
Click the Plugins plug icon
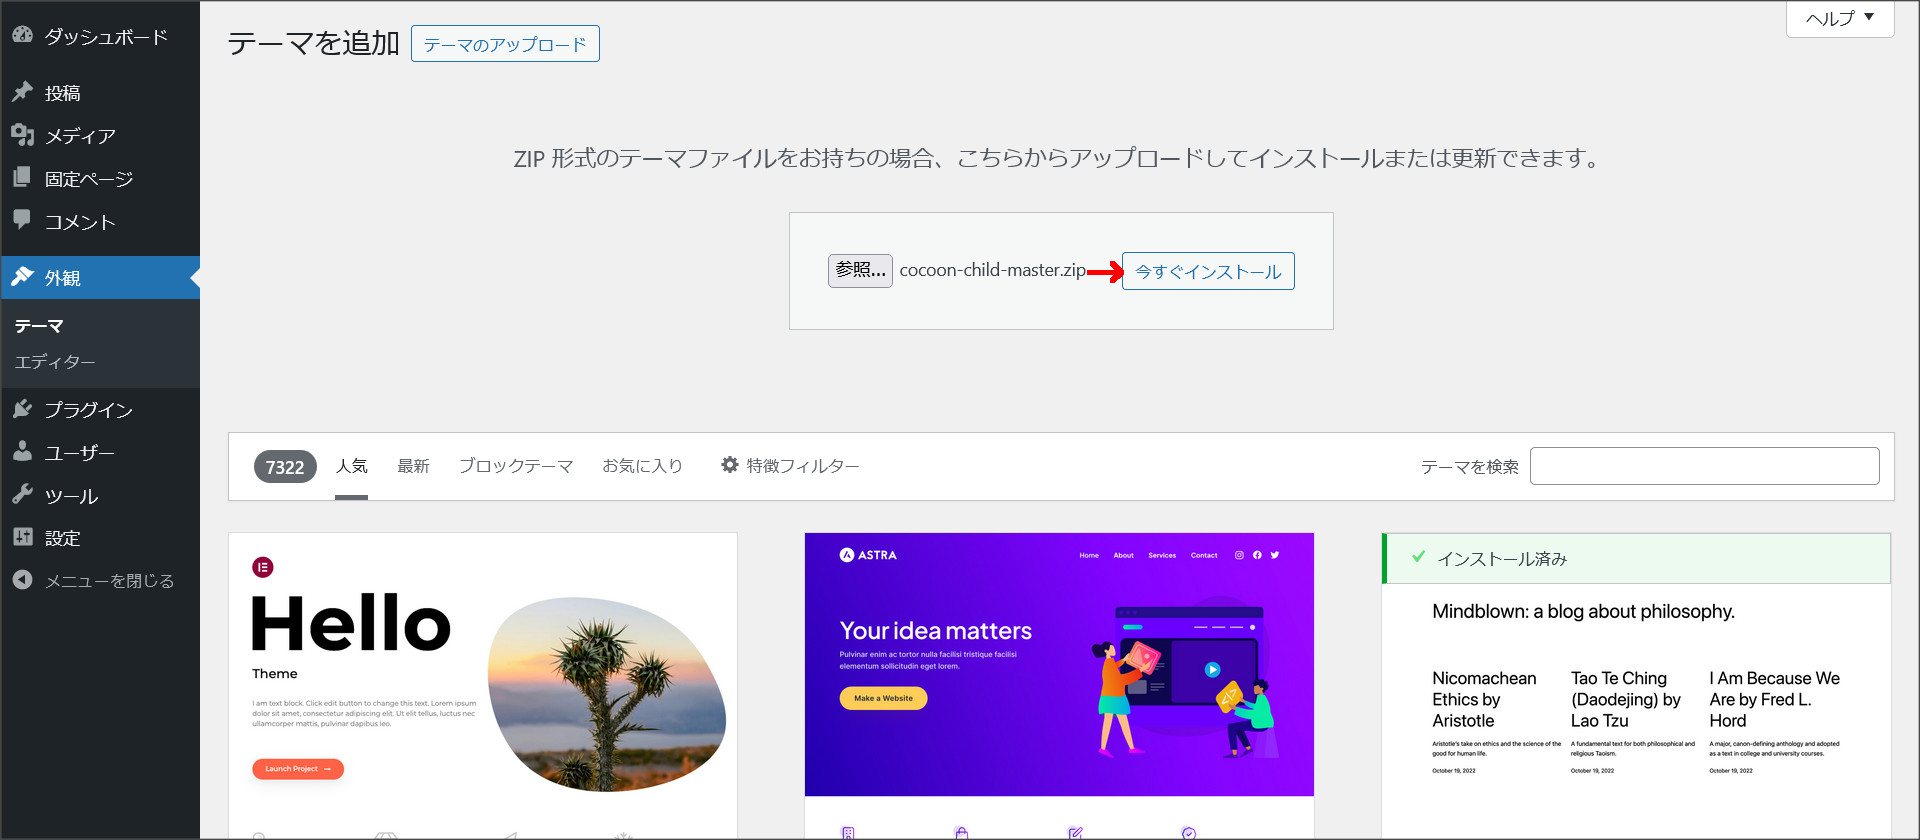[23, 409]
